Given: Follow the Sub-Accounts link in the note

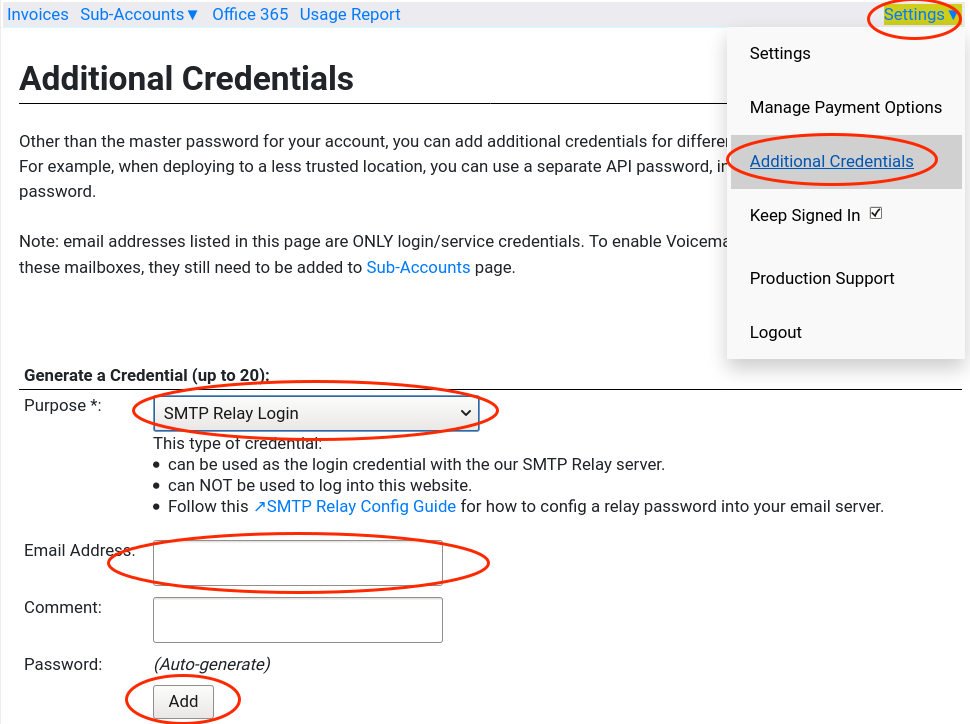Looking at the screenshot, I should point(418,268).
